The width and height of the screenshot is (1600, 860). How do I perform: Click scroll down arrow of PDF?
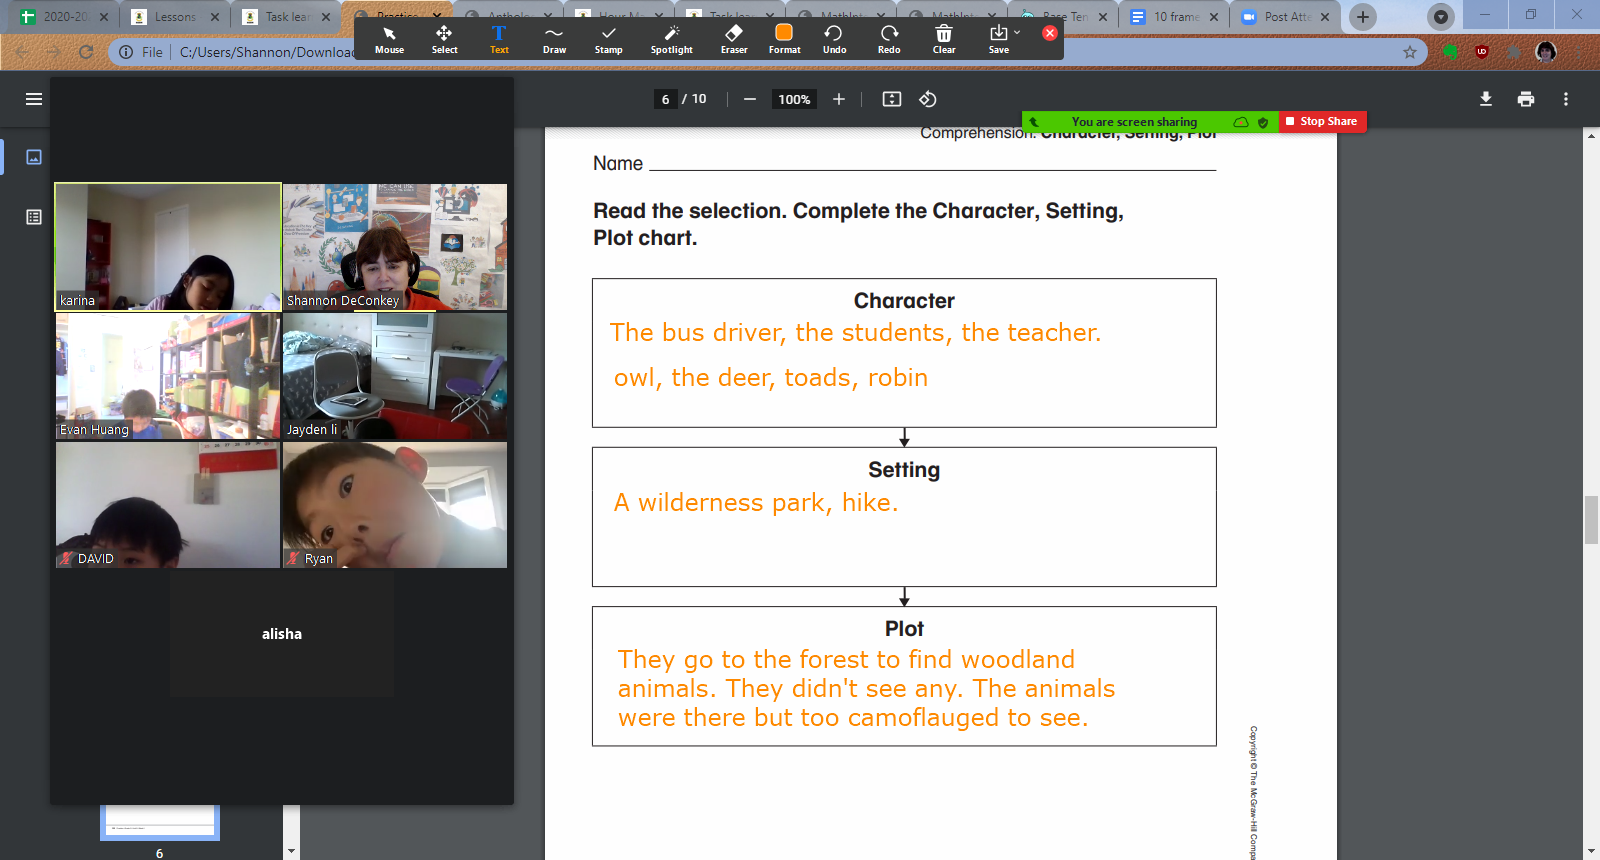pyautogui.click(x=1591, y=851)
